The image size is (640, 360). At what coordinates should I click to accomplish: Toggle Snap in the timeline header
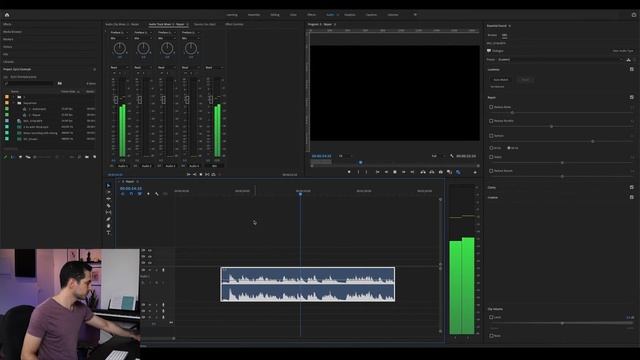coord(131,194)
